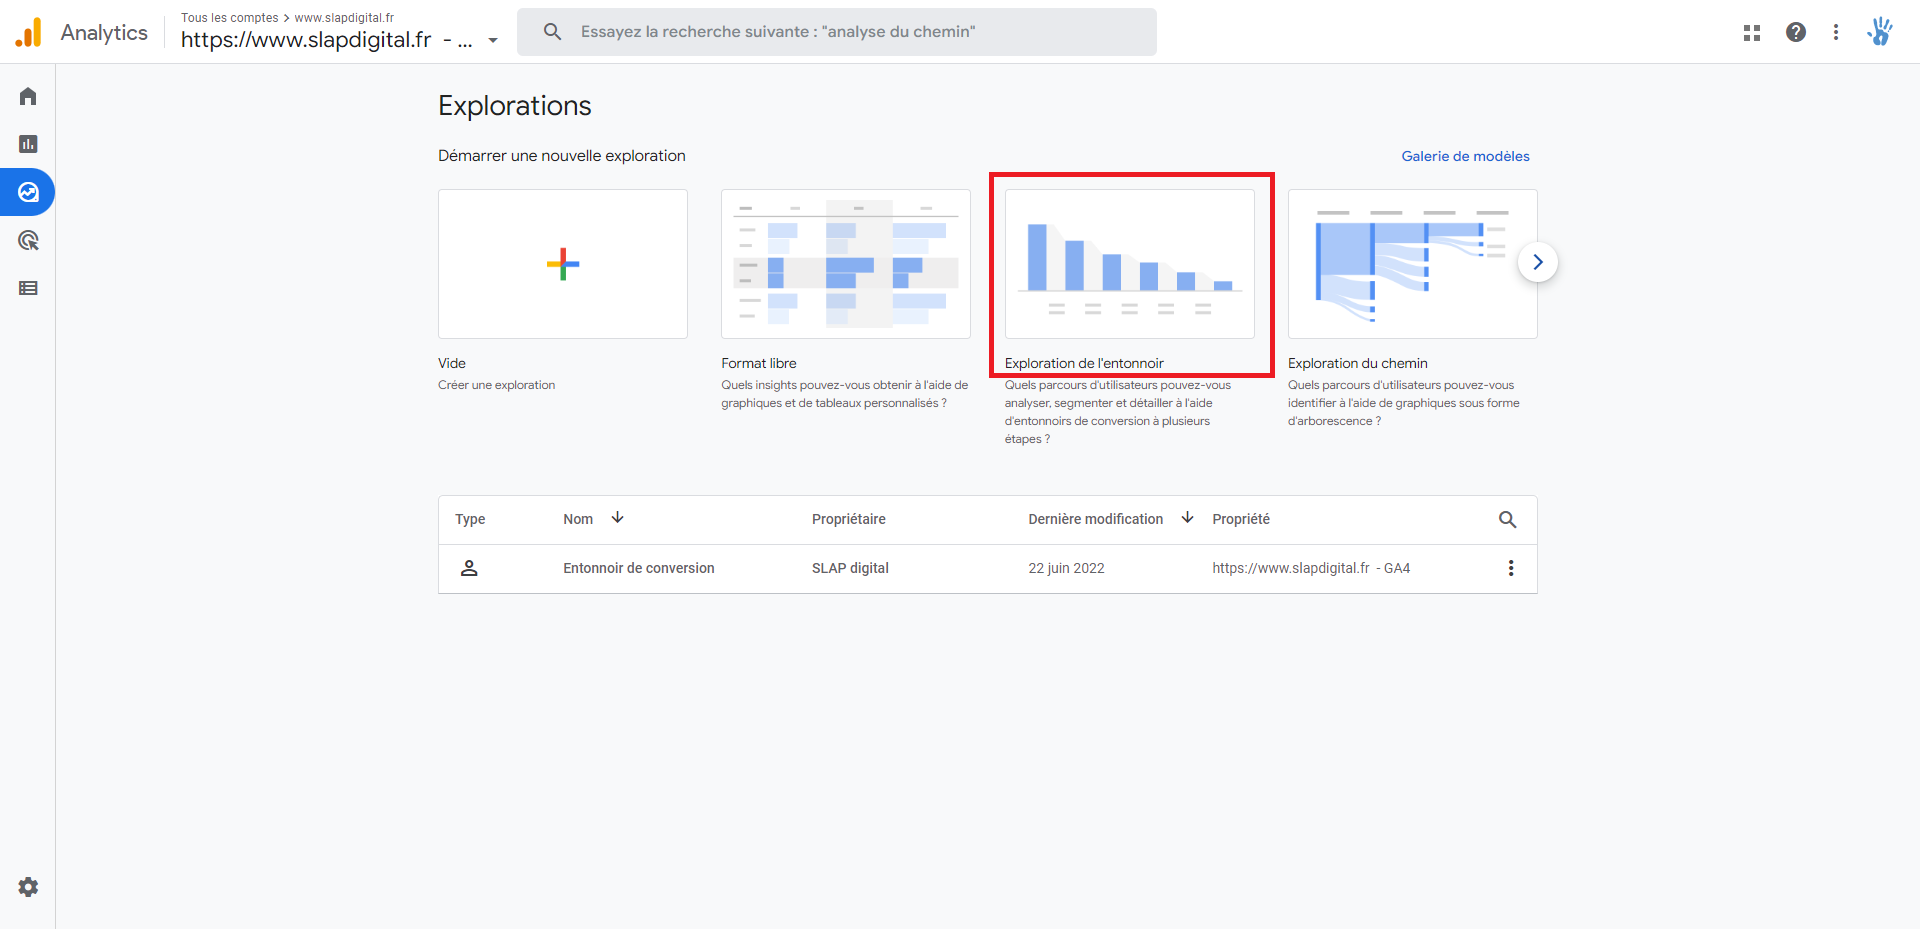This screenshot has width=1920, height=929.
Task: Select the Format libre template thumbnail
Action: 845,264
